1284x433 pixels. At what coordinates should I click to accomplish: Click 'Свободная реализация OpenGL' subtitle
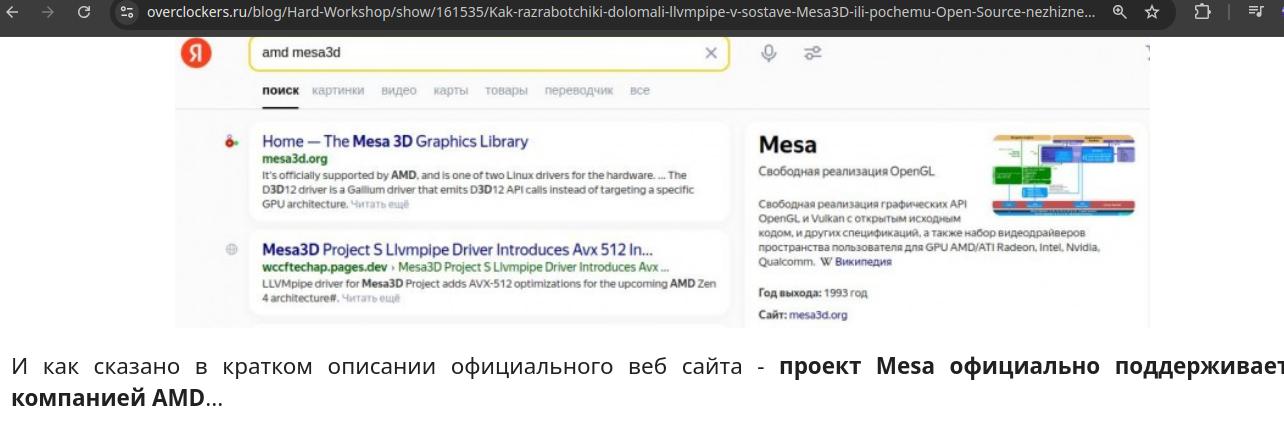point(847,171)
